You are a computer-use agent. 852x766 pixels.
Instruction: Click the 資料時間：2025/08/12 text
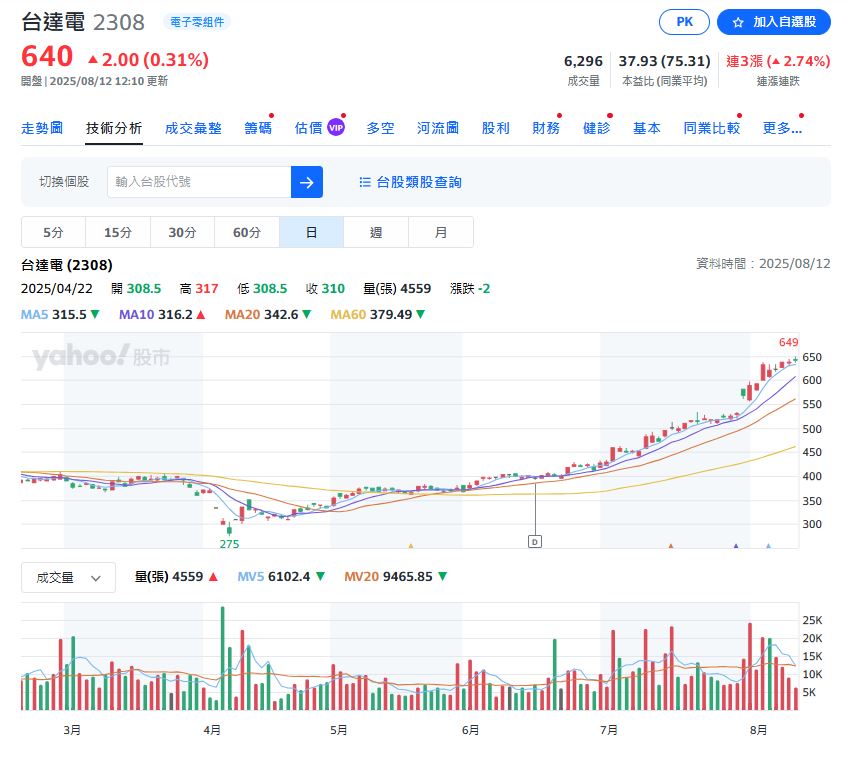(x=763, y=264)
